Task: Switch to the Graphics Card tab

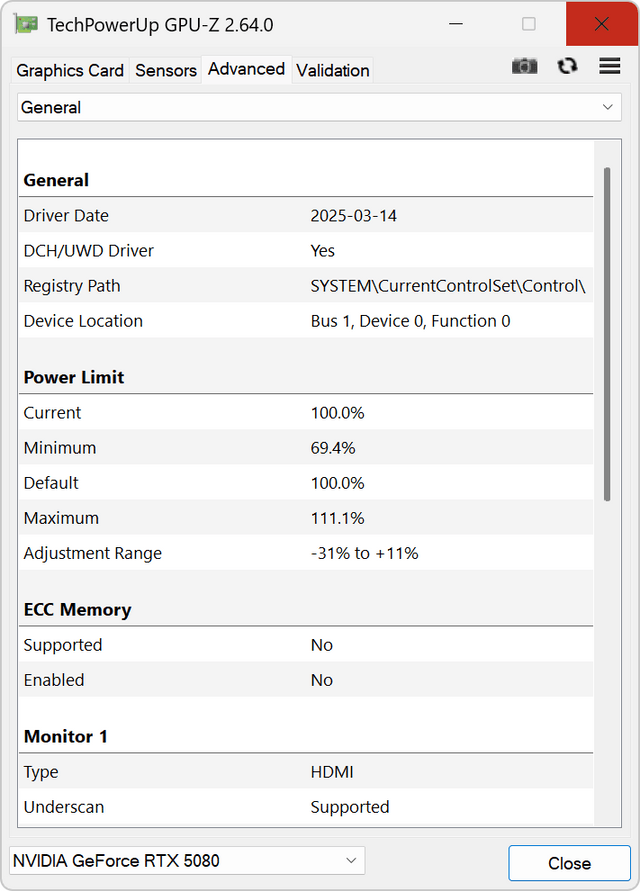Action: [x=70, y=70]
